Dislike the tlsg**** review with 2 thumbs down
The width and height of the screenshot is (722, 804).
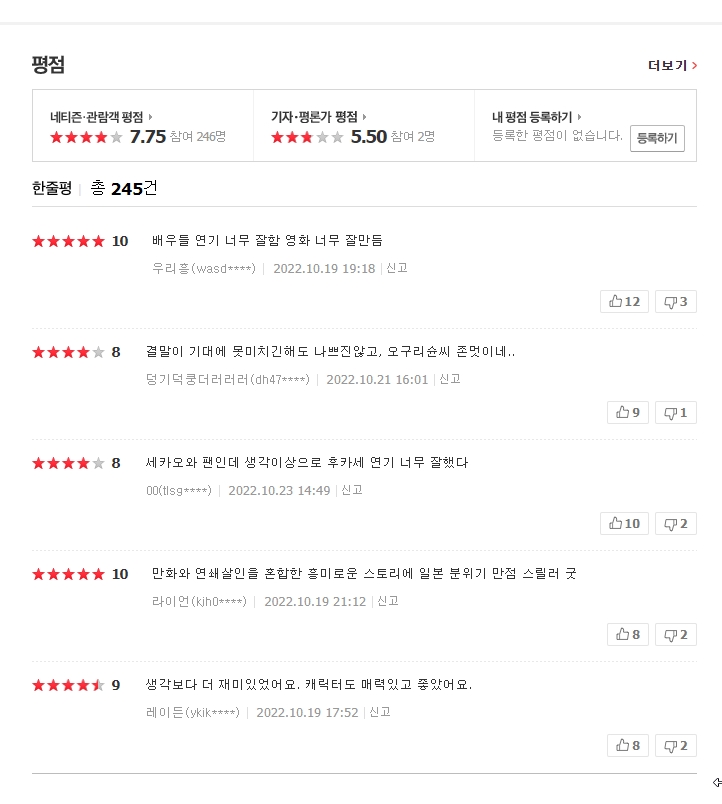point(675,524)
